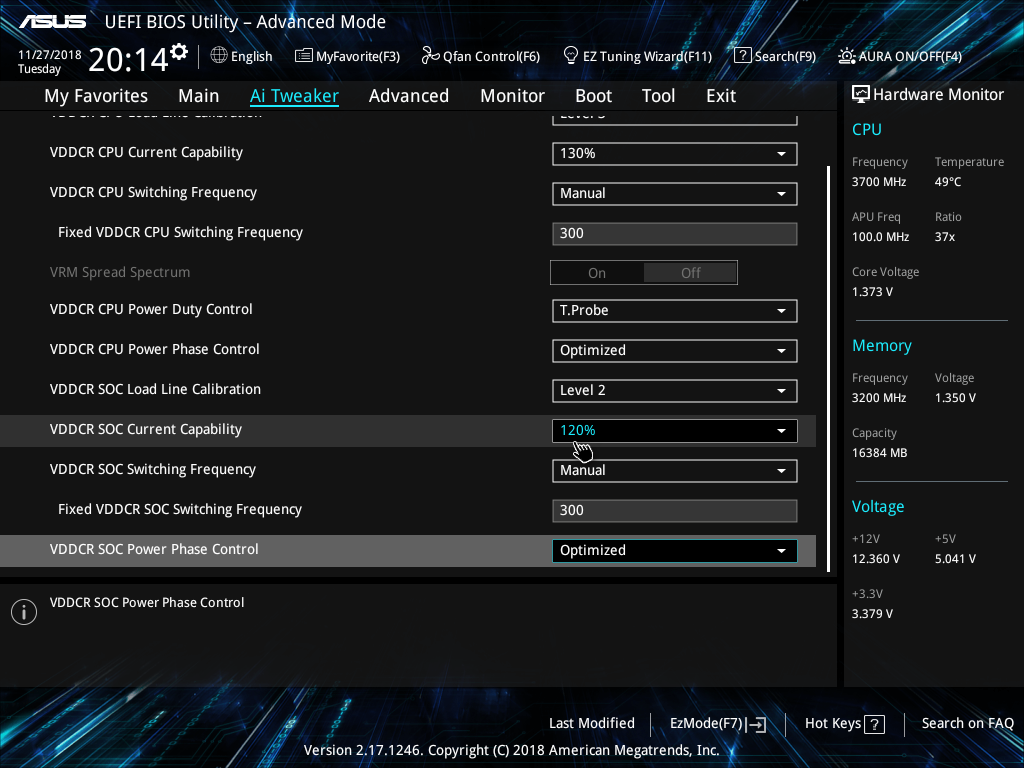The height and width of the screenshot is (768, 1024).
Task: Click Fixed VDDCR SOC Switching Frequency field
Action: tap(675, 511)
